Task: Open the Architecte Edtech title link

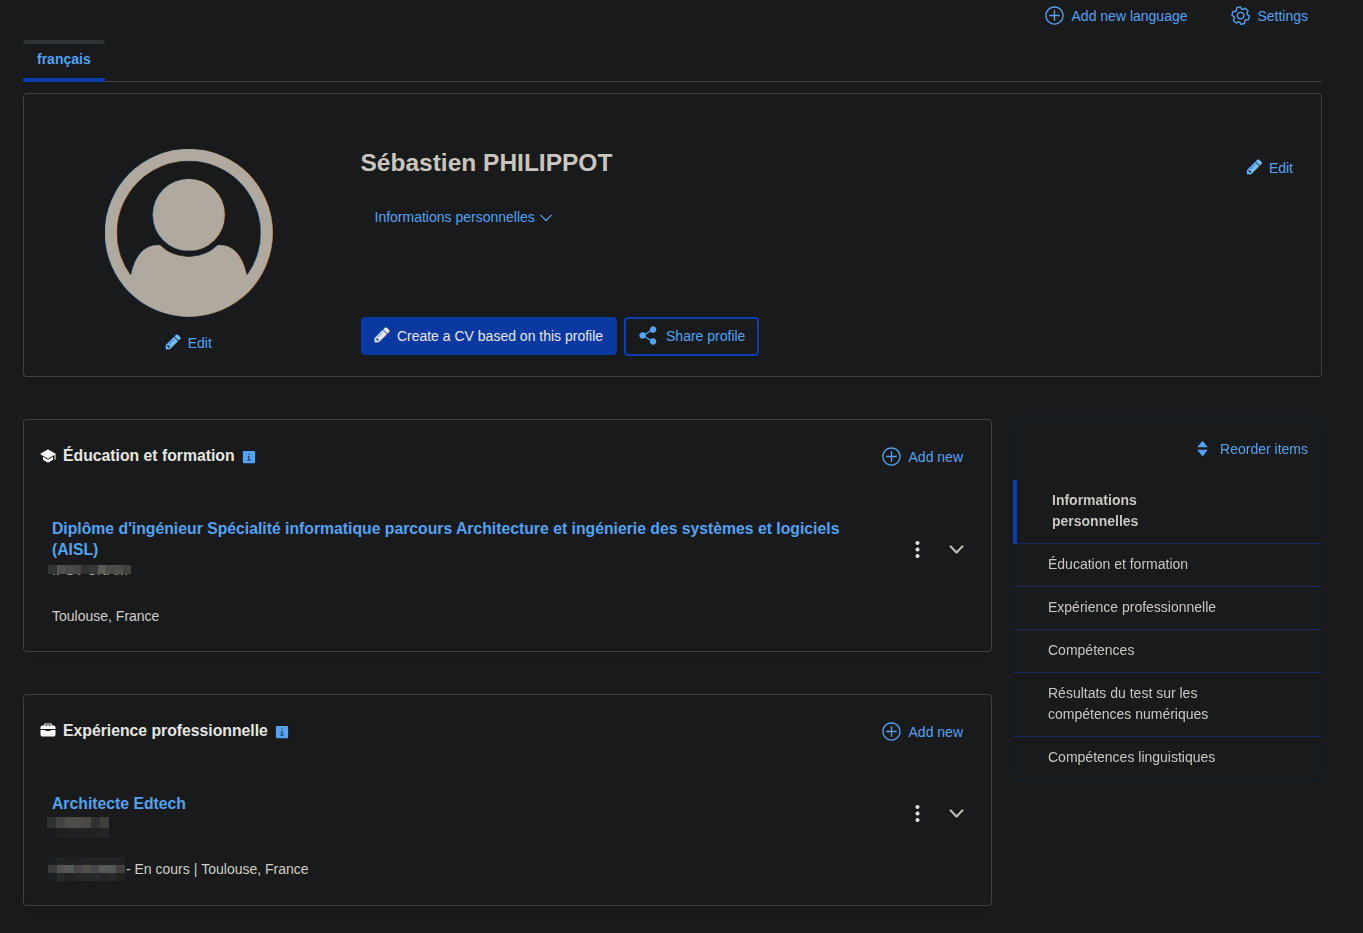Action: (119, 804)
